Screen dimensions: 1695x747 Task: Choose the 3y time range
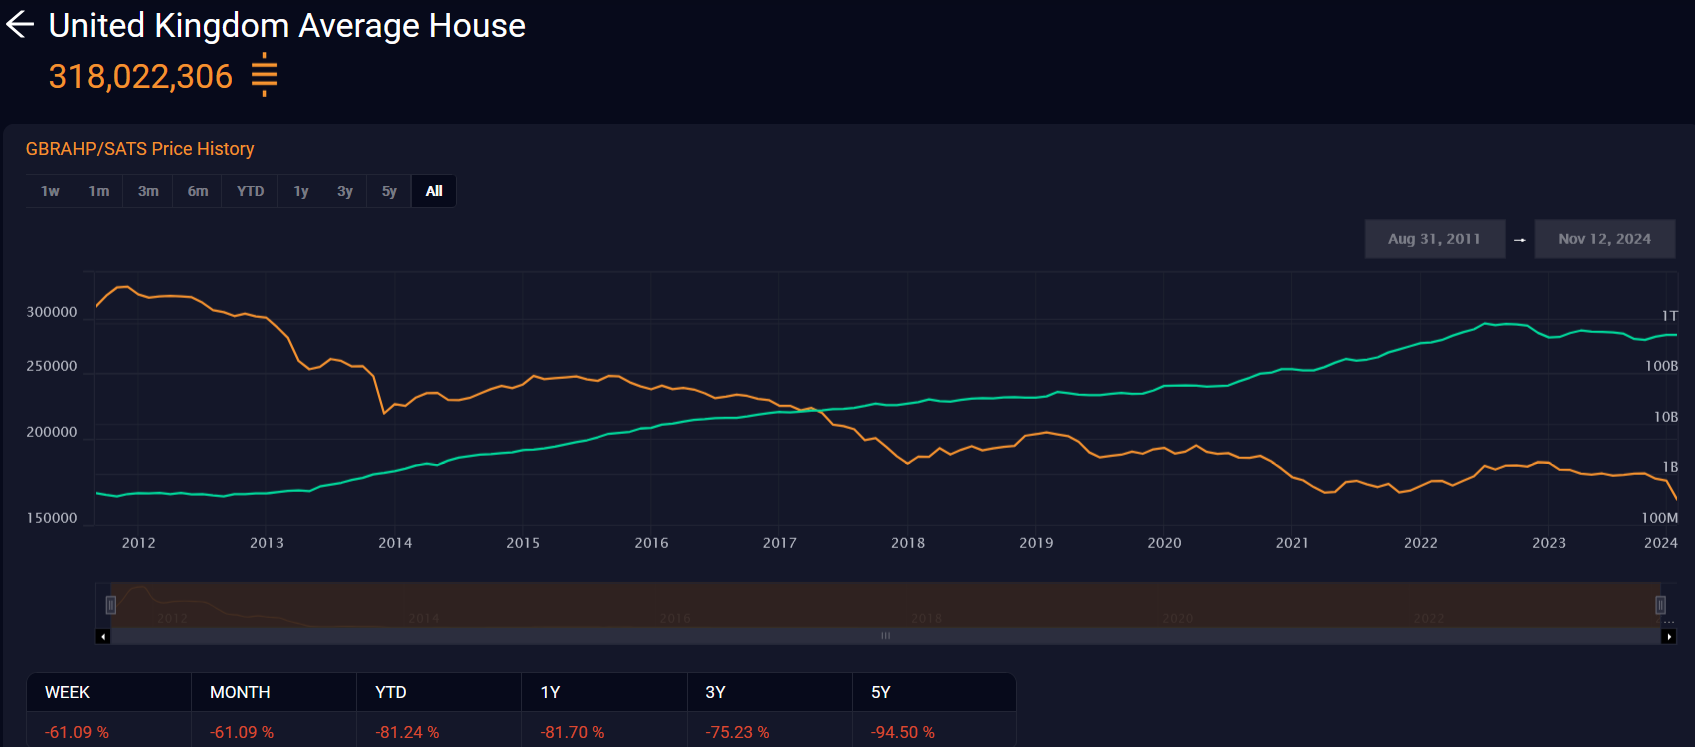[x=345, y=191]
